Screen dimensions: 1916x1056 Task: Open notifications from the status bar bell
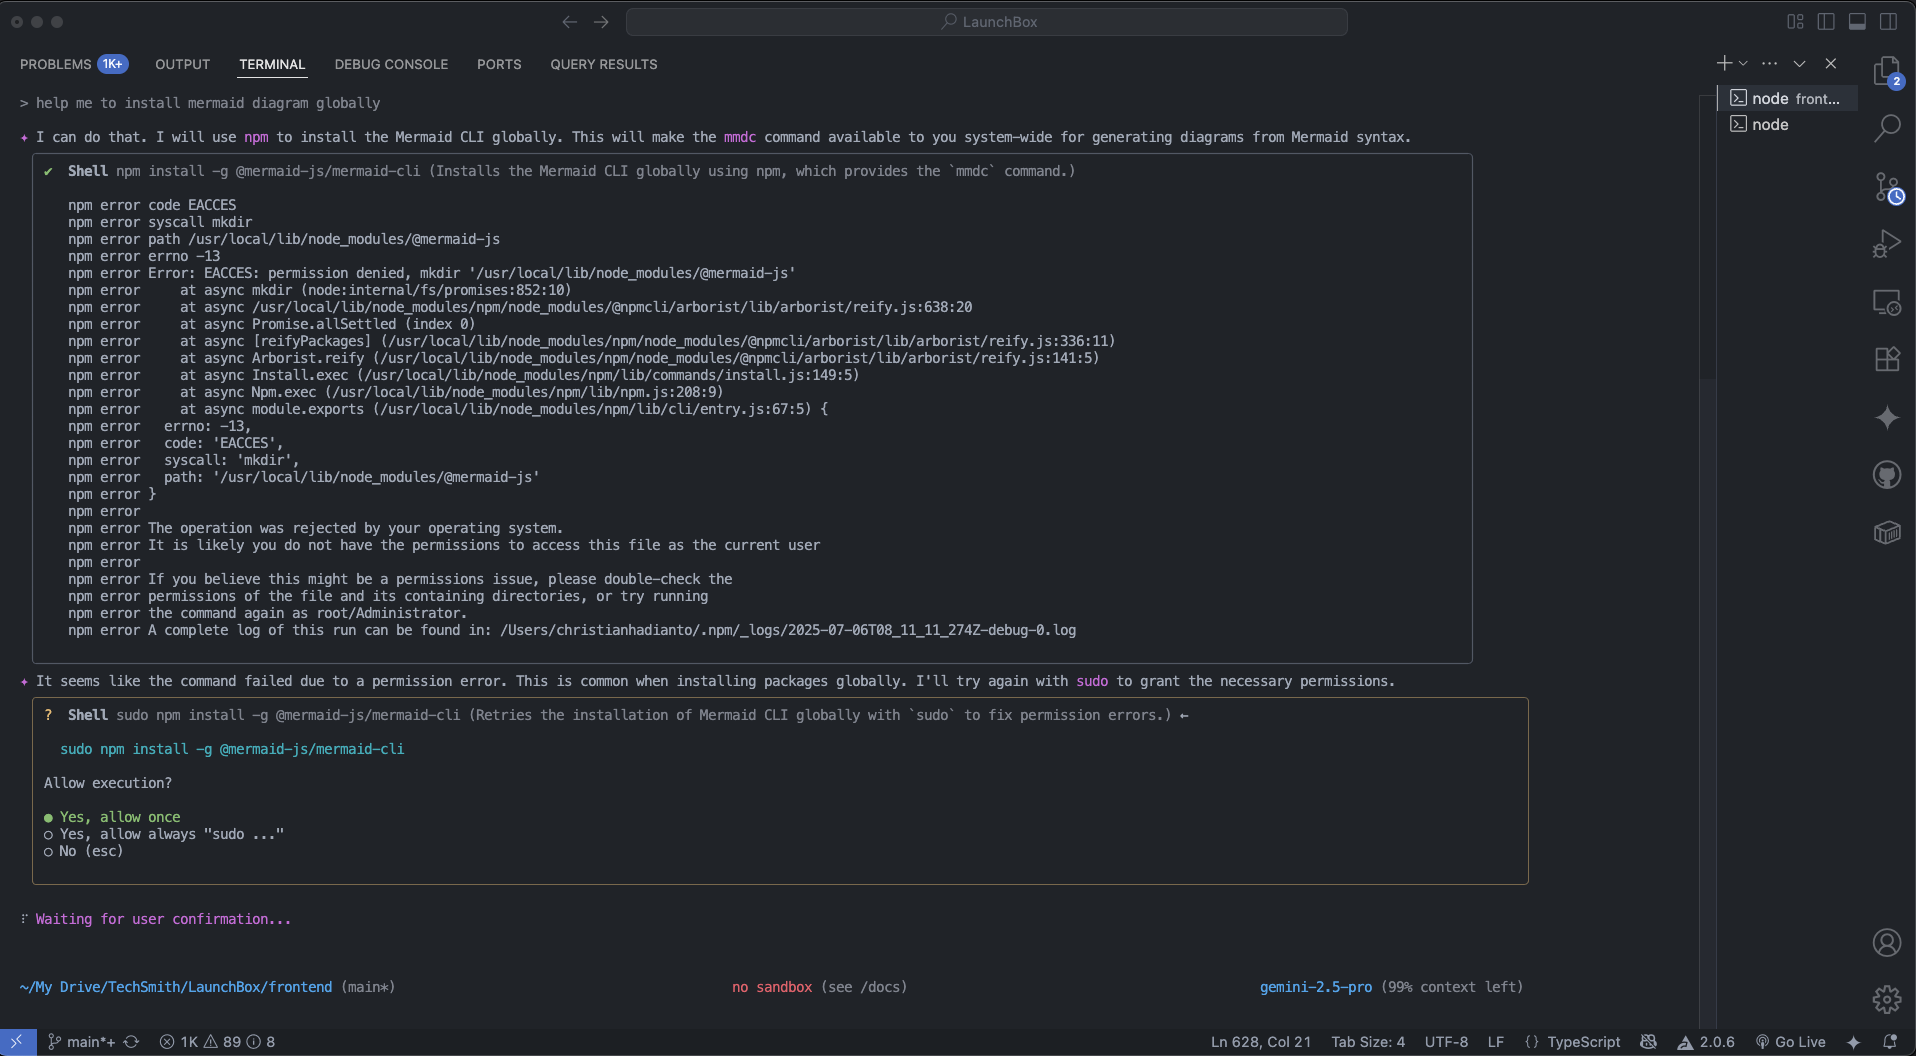(x=1890, y=1041)
